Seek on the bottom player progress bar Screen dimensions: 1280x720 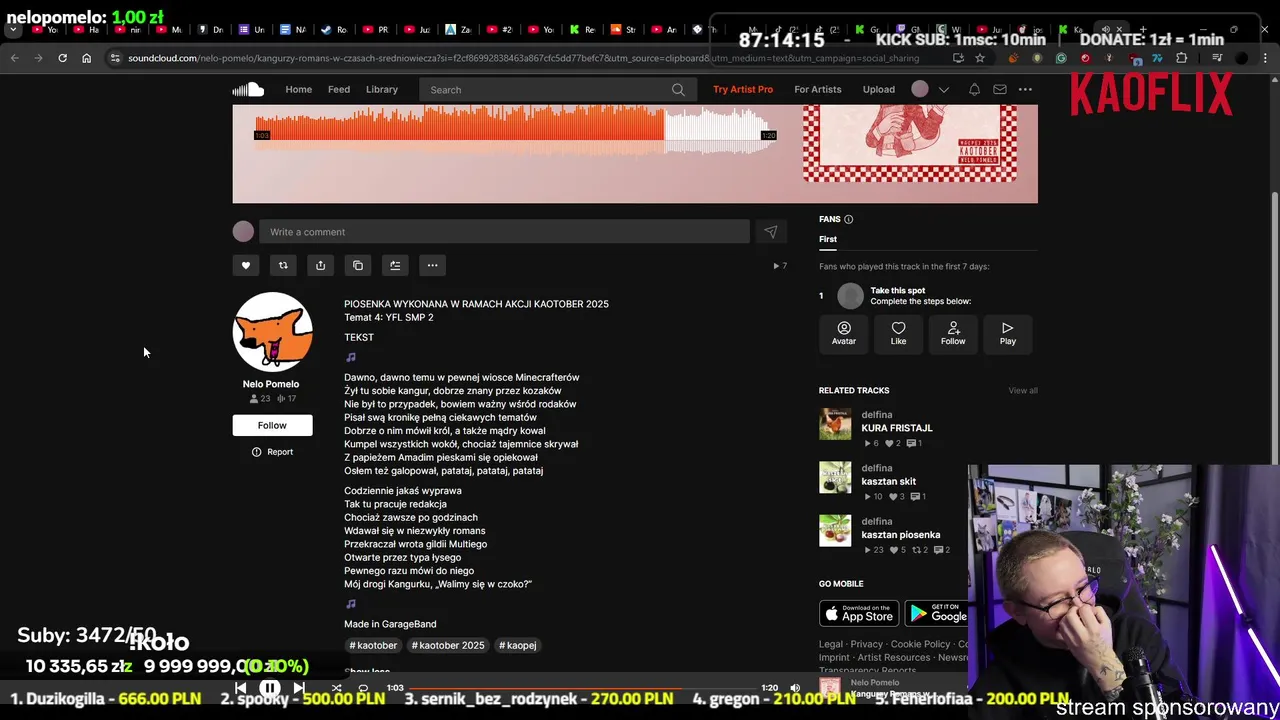(x=582, y=688)
